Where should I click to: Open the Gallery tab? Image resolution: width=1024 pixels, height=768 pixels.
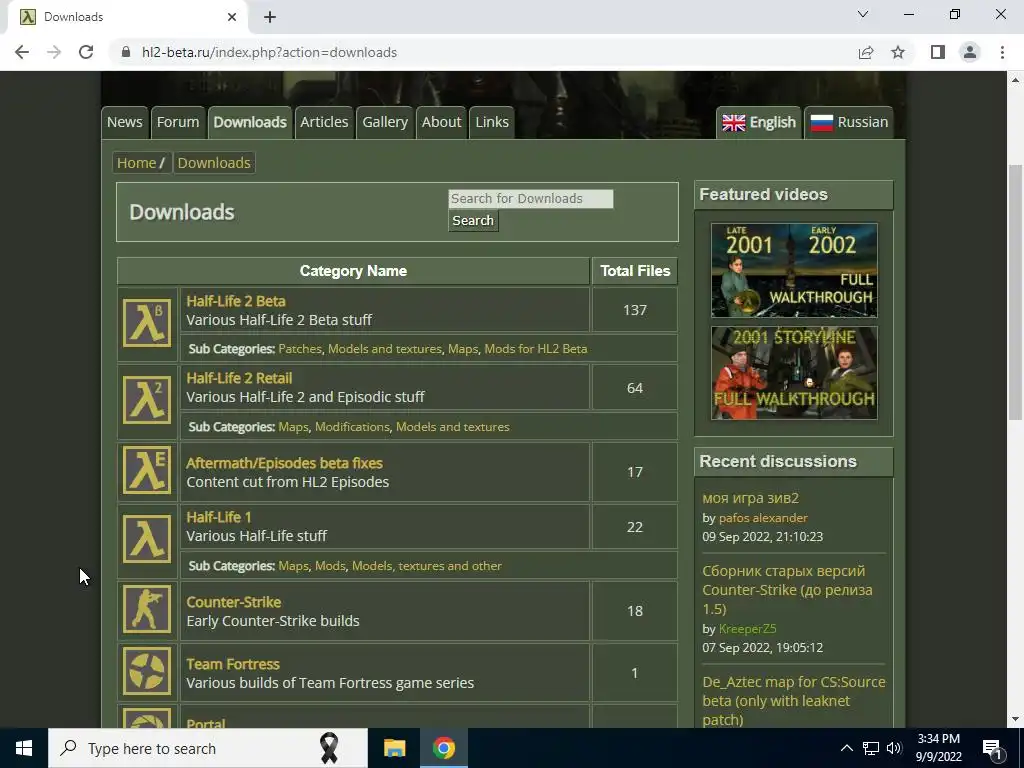(385, 123)
